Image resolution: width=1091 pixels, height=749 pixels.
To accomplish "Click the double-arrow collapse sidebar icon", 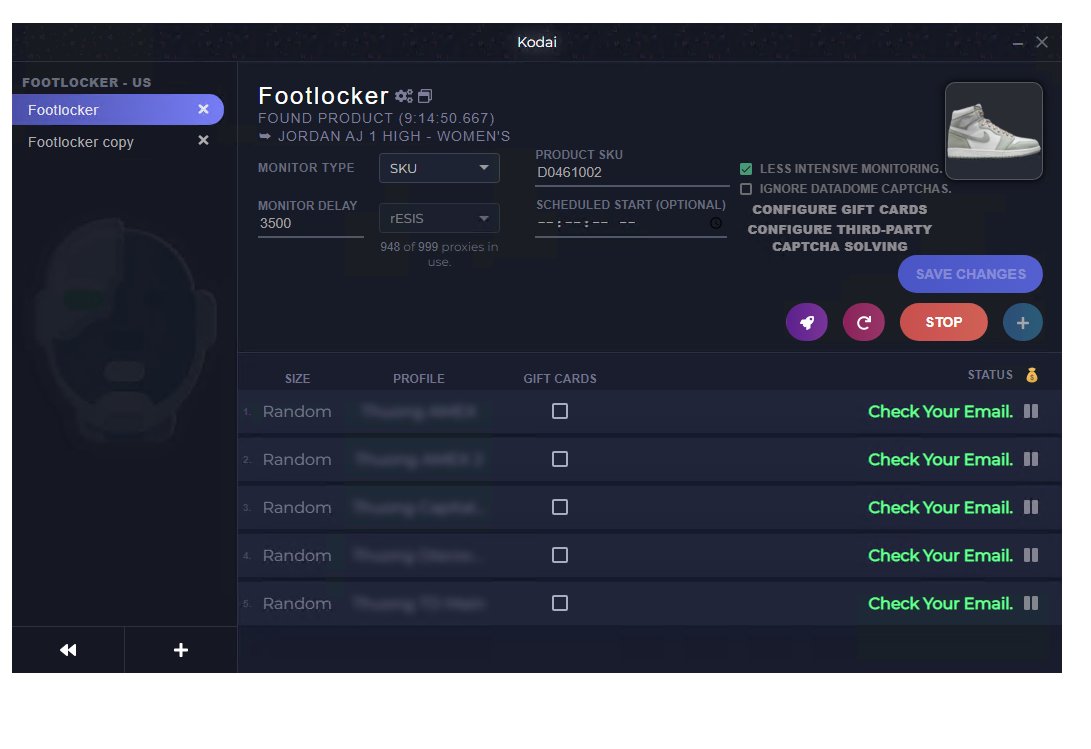I will pos(68,650).
